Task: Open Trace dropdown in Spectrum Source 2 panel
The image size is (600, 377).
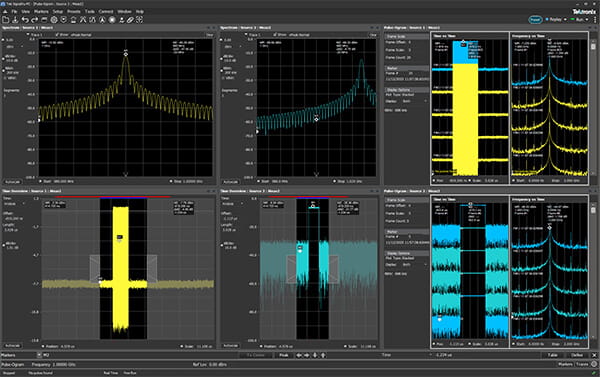Action: click(252, 34)
